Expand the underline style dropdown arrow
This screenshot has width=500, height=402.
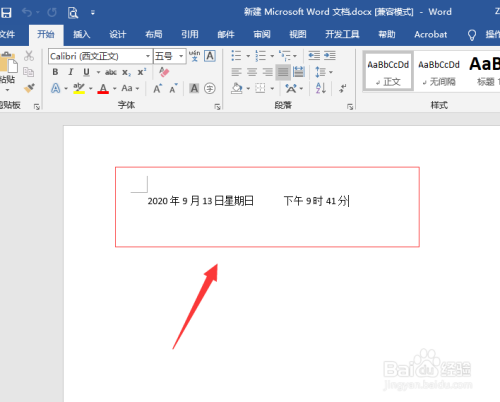pos(98,72)
